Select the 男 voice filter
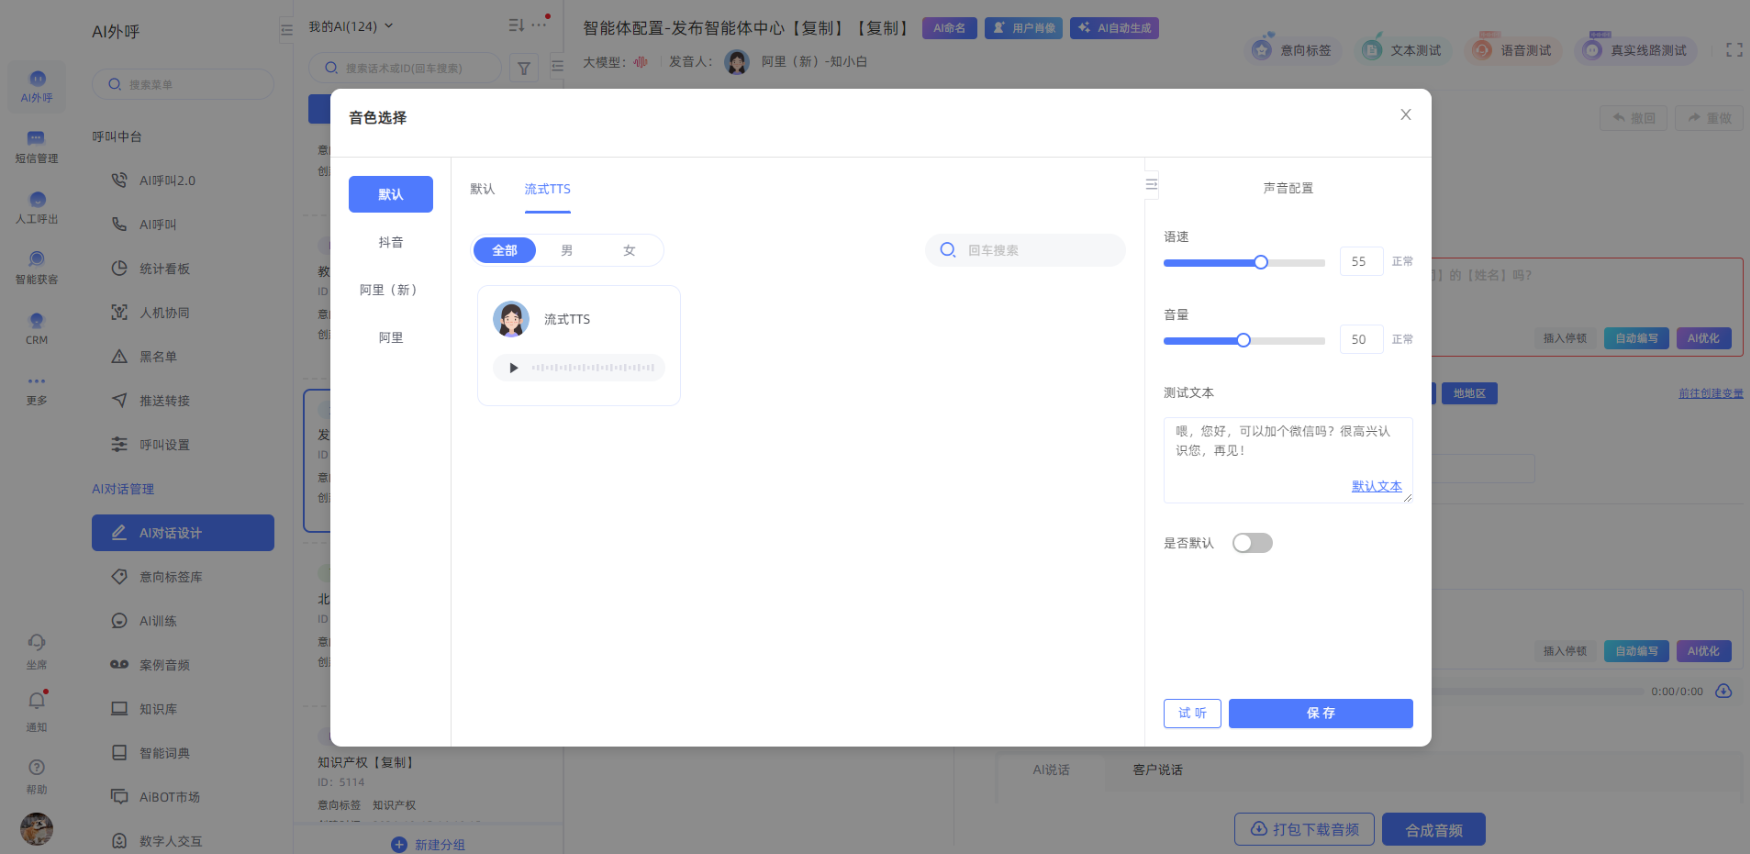Image resolution: width=1750 pixels, height=854 pixels. 567,251
